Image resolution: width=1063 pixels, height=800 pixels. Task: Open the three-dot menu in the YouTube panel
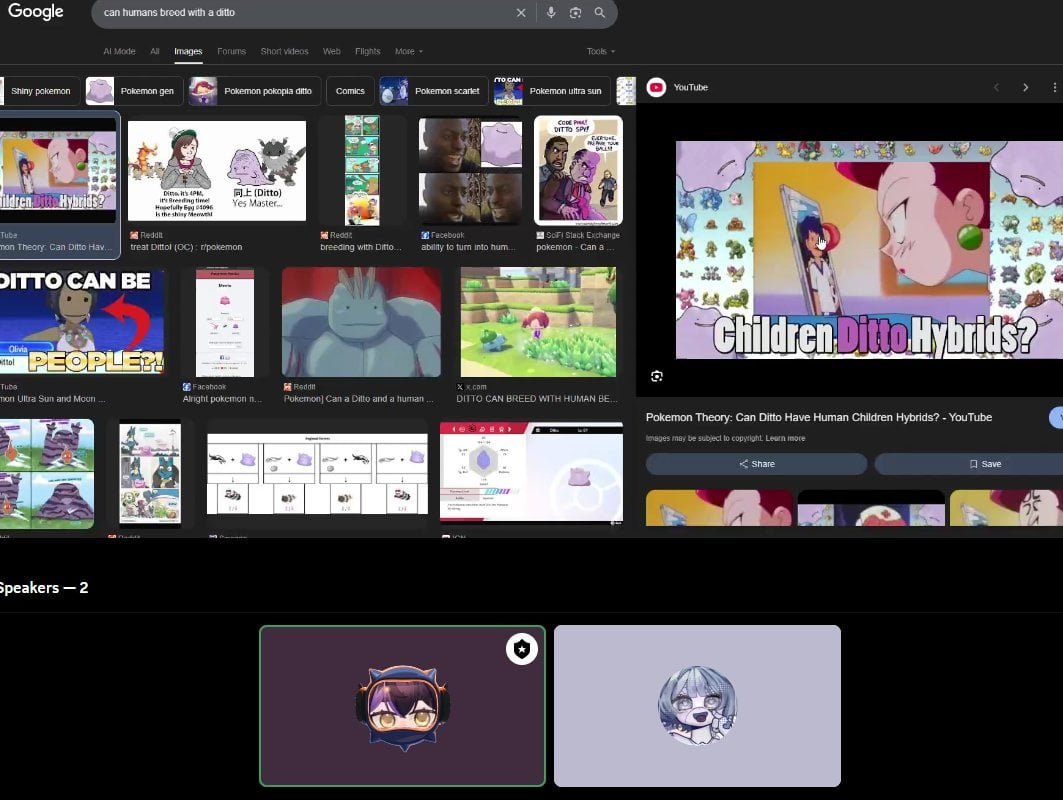click(1055, 87)
